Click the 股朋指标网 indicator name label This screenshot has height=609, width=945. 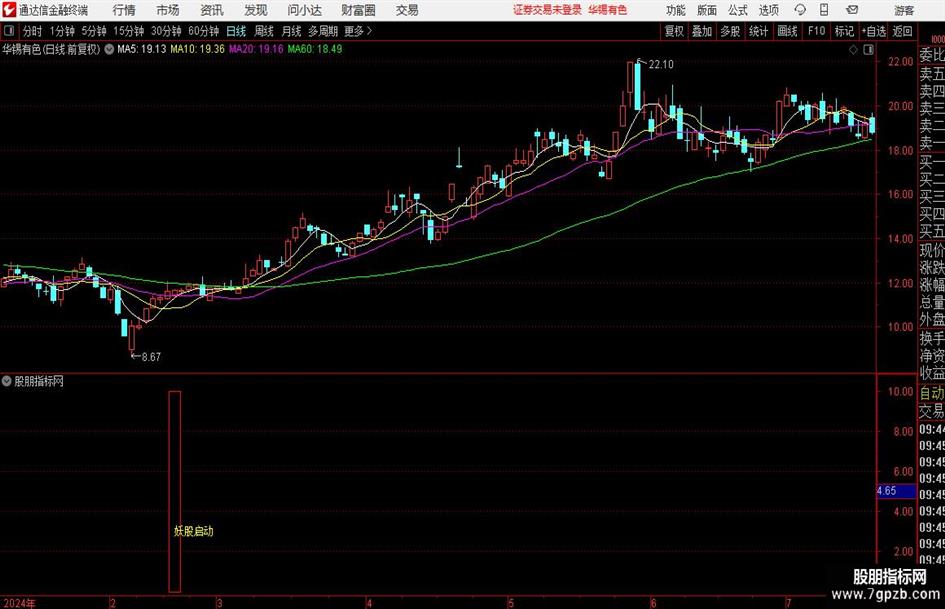point(39,381)
